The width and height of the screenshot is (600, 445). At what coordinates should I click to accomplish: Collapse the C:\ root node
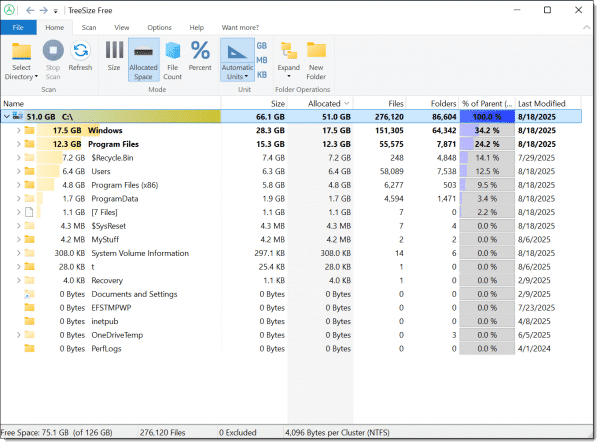click(7, 116)
